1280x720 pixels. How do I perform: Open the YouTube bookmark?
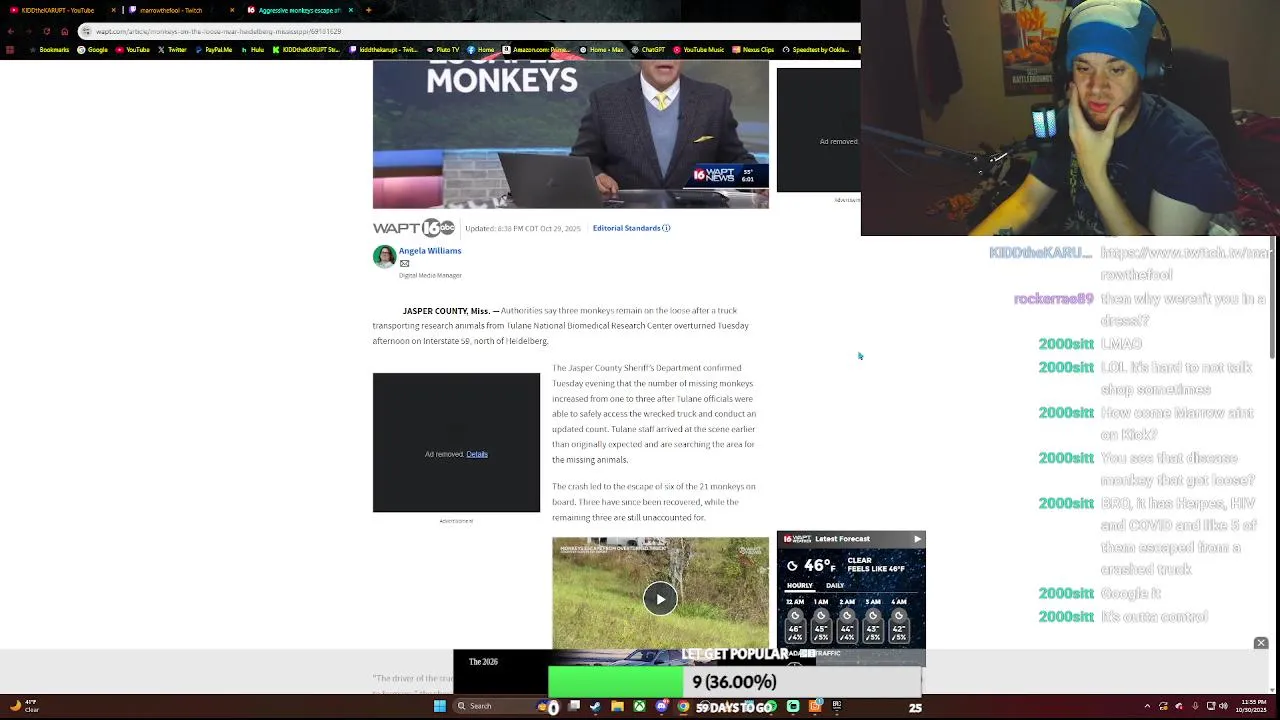tap(133, 50)
